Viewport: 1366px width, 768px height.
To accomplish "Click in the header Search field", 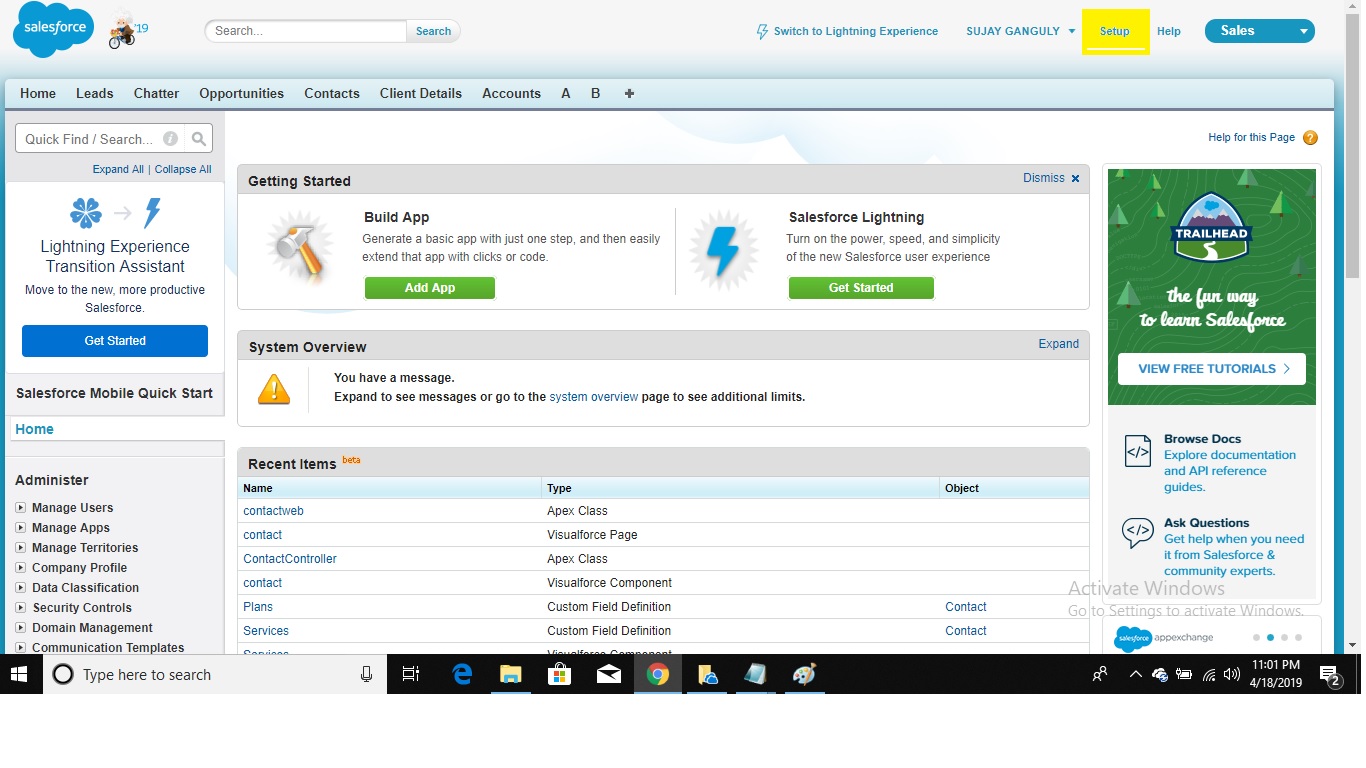I will pyautogui.click(x=306, y=31).
